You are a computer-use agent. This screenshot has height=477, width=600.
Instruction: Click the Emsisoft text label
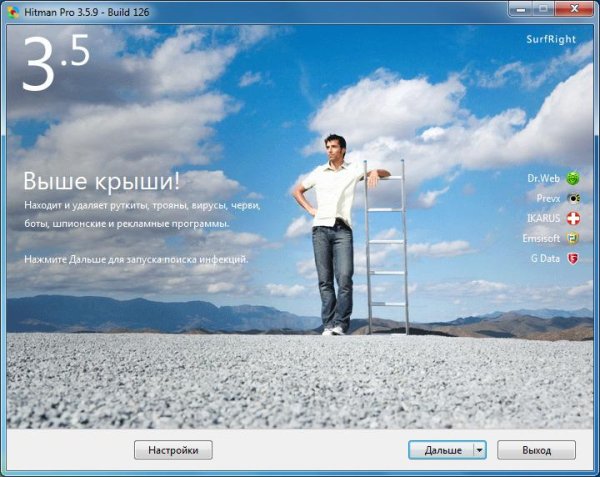541,238
